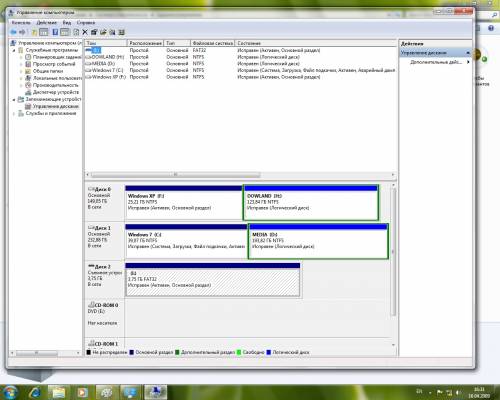Sort by the Тип column header
This screenshot has width=500, height=400.
click(177, 43)
